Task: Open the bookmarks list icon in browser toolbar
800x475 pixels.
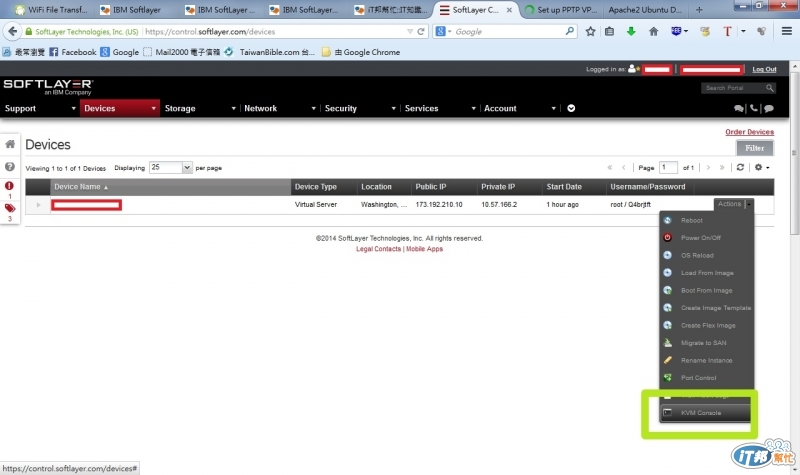Action: [x=609, y=32]
